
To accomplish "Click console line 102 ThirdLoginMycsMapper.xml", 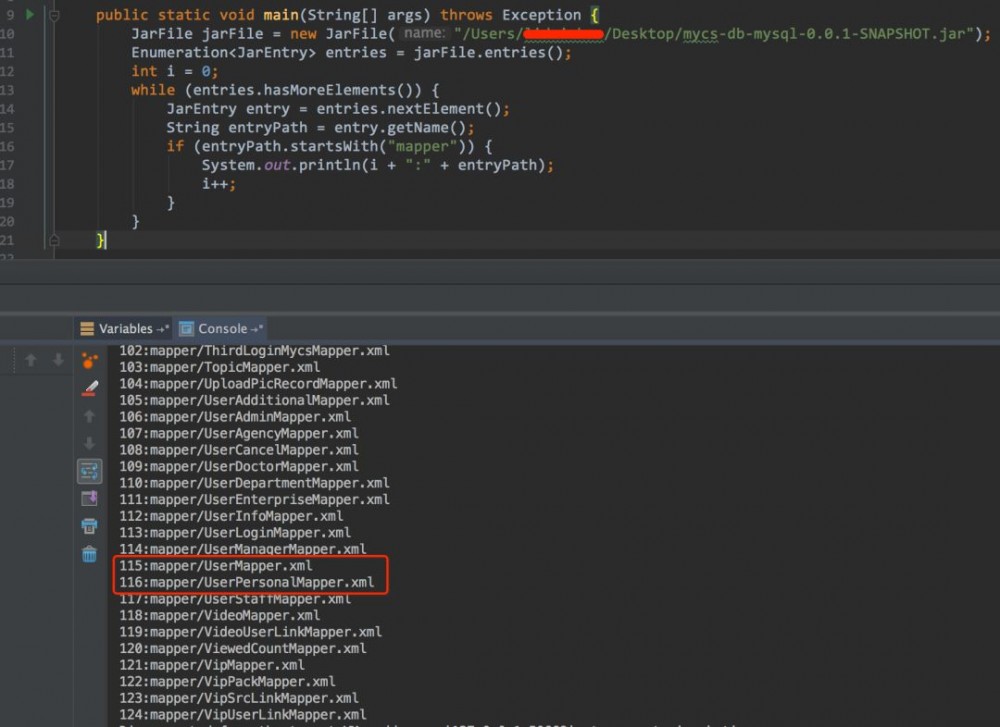I will [x=254, y=351].
